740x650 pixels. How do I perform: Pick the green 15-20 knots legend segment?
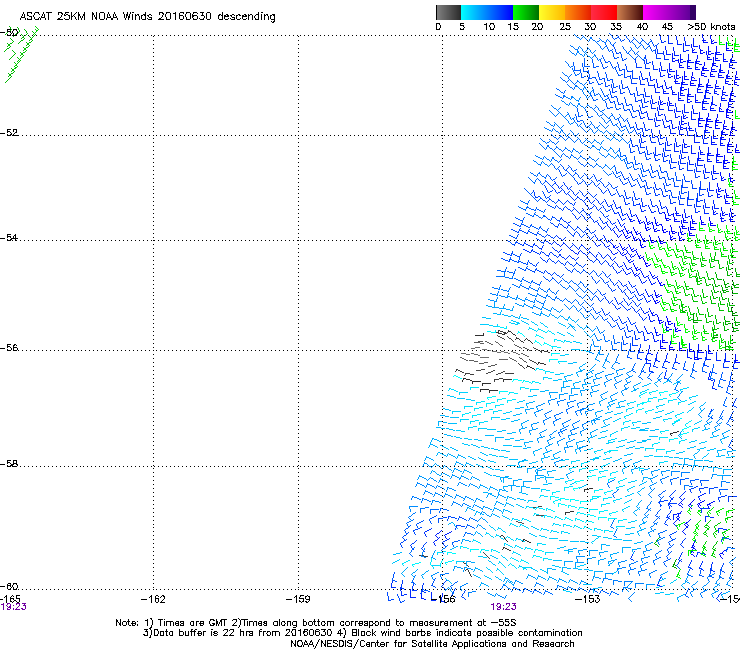coord(526,12)
